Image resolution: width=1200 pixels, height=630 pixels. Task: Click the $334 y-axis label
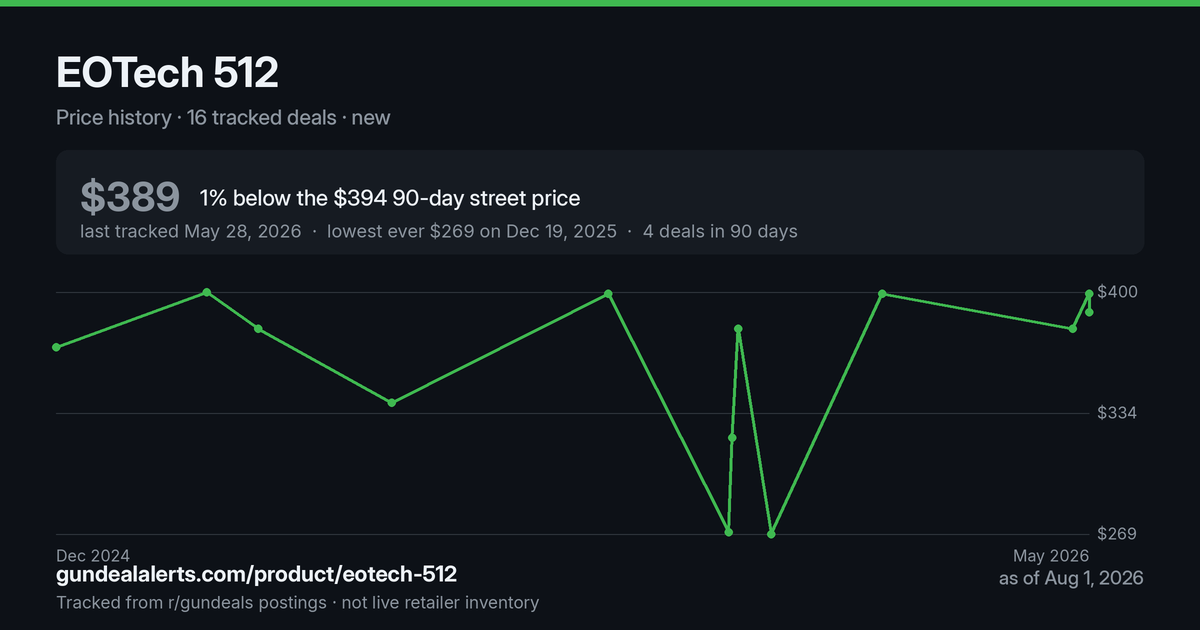(1117, 413)
